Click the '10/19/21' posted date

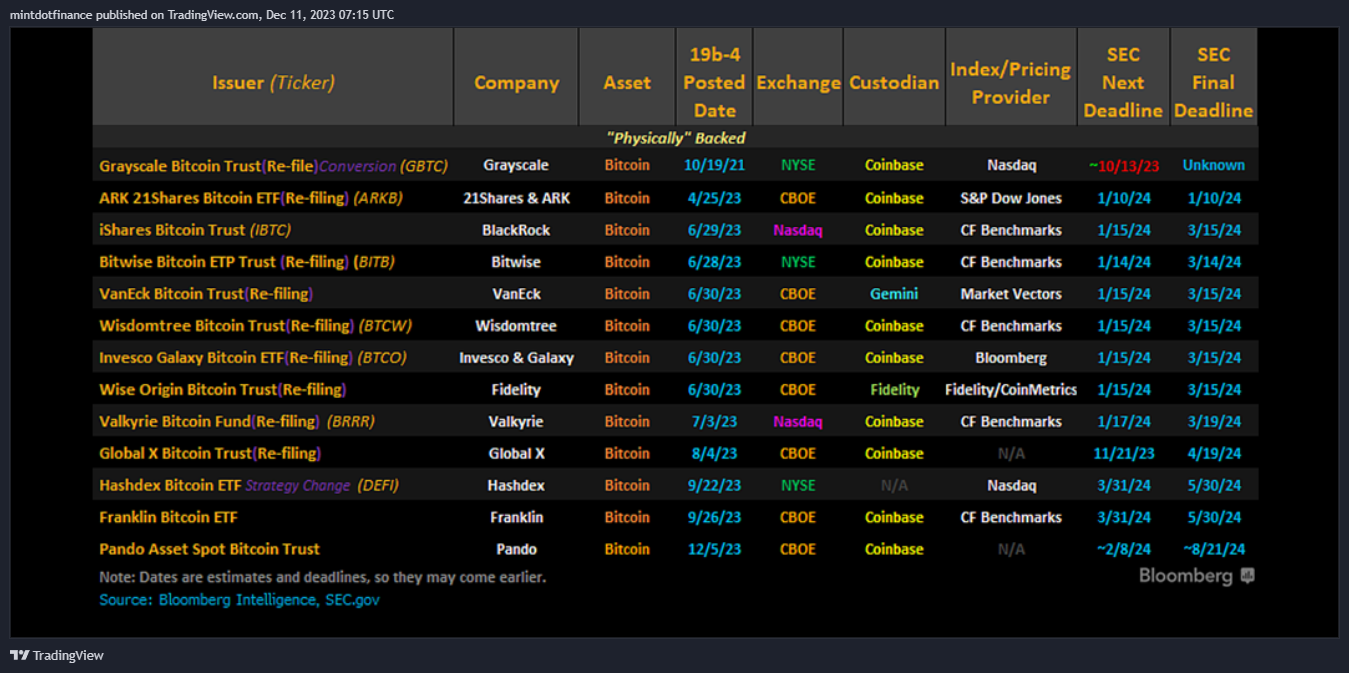[714, 166]
